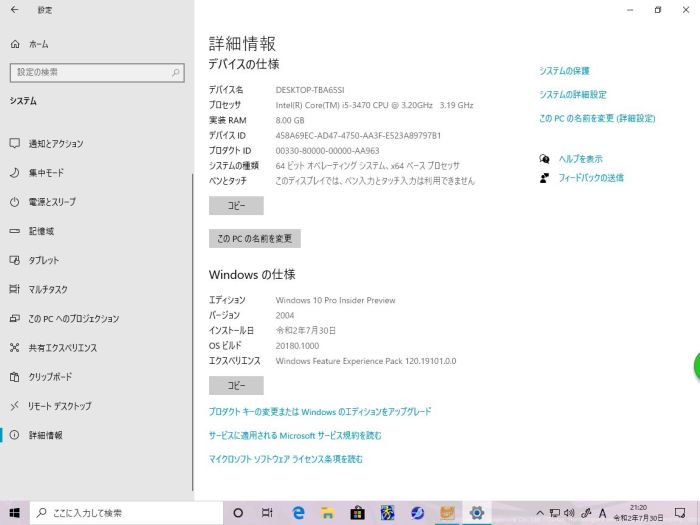Click Windows Start button on taskbar

click(14, 513)
